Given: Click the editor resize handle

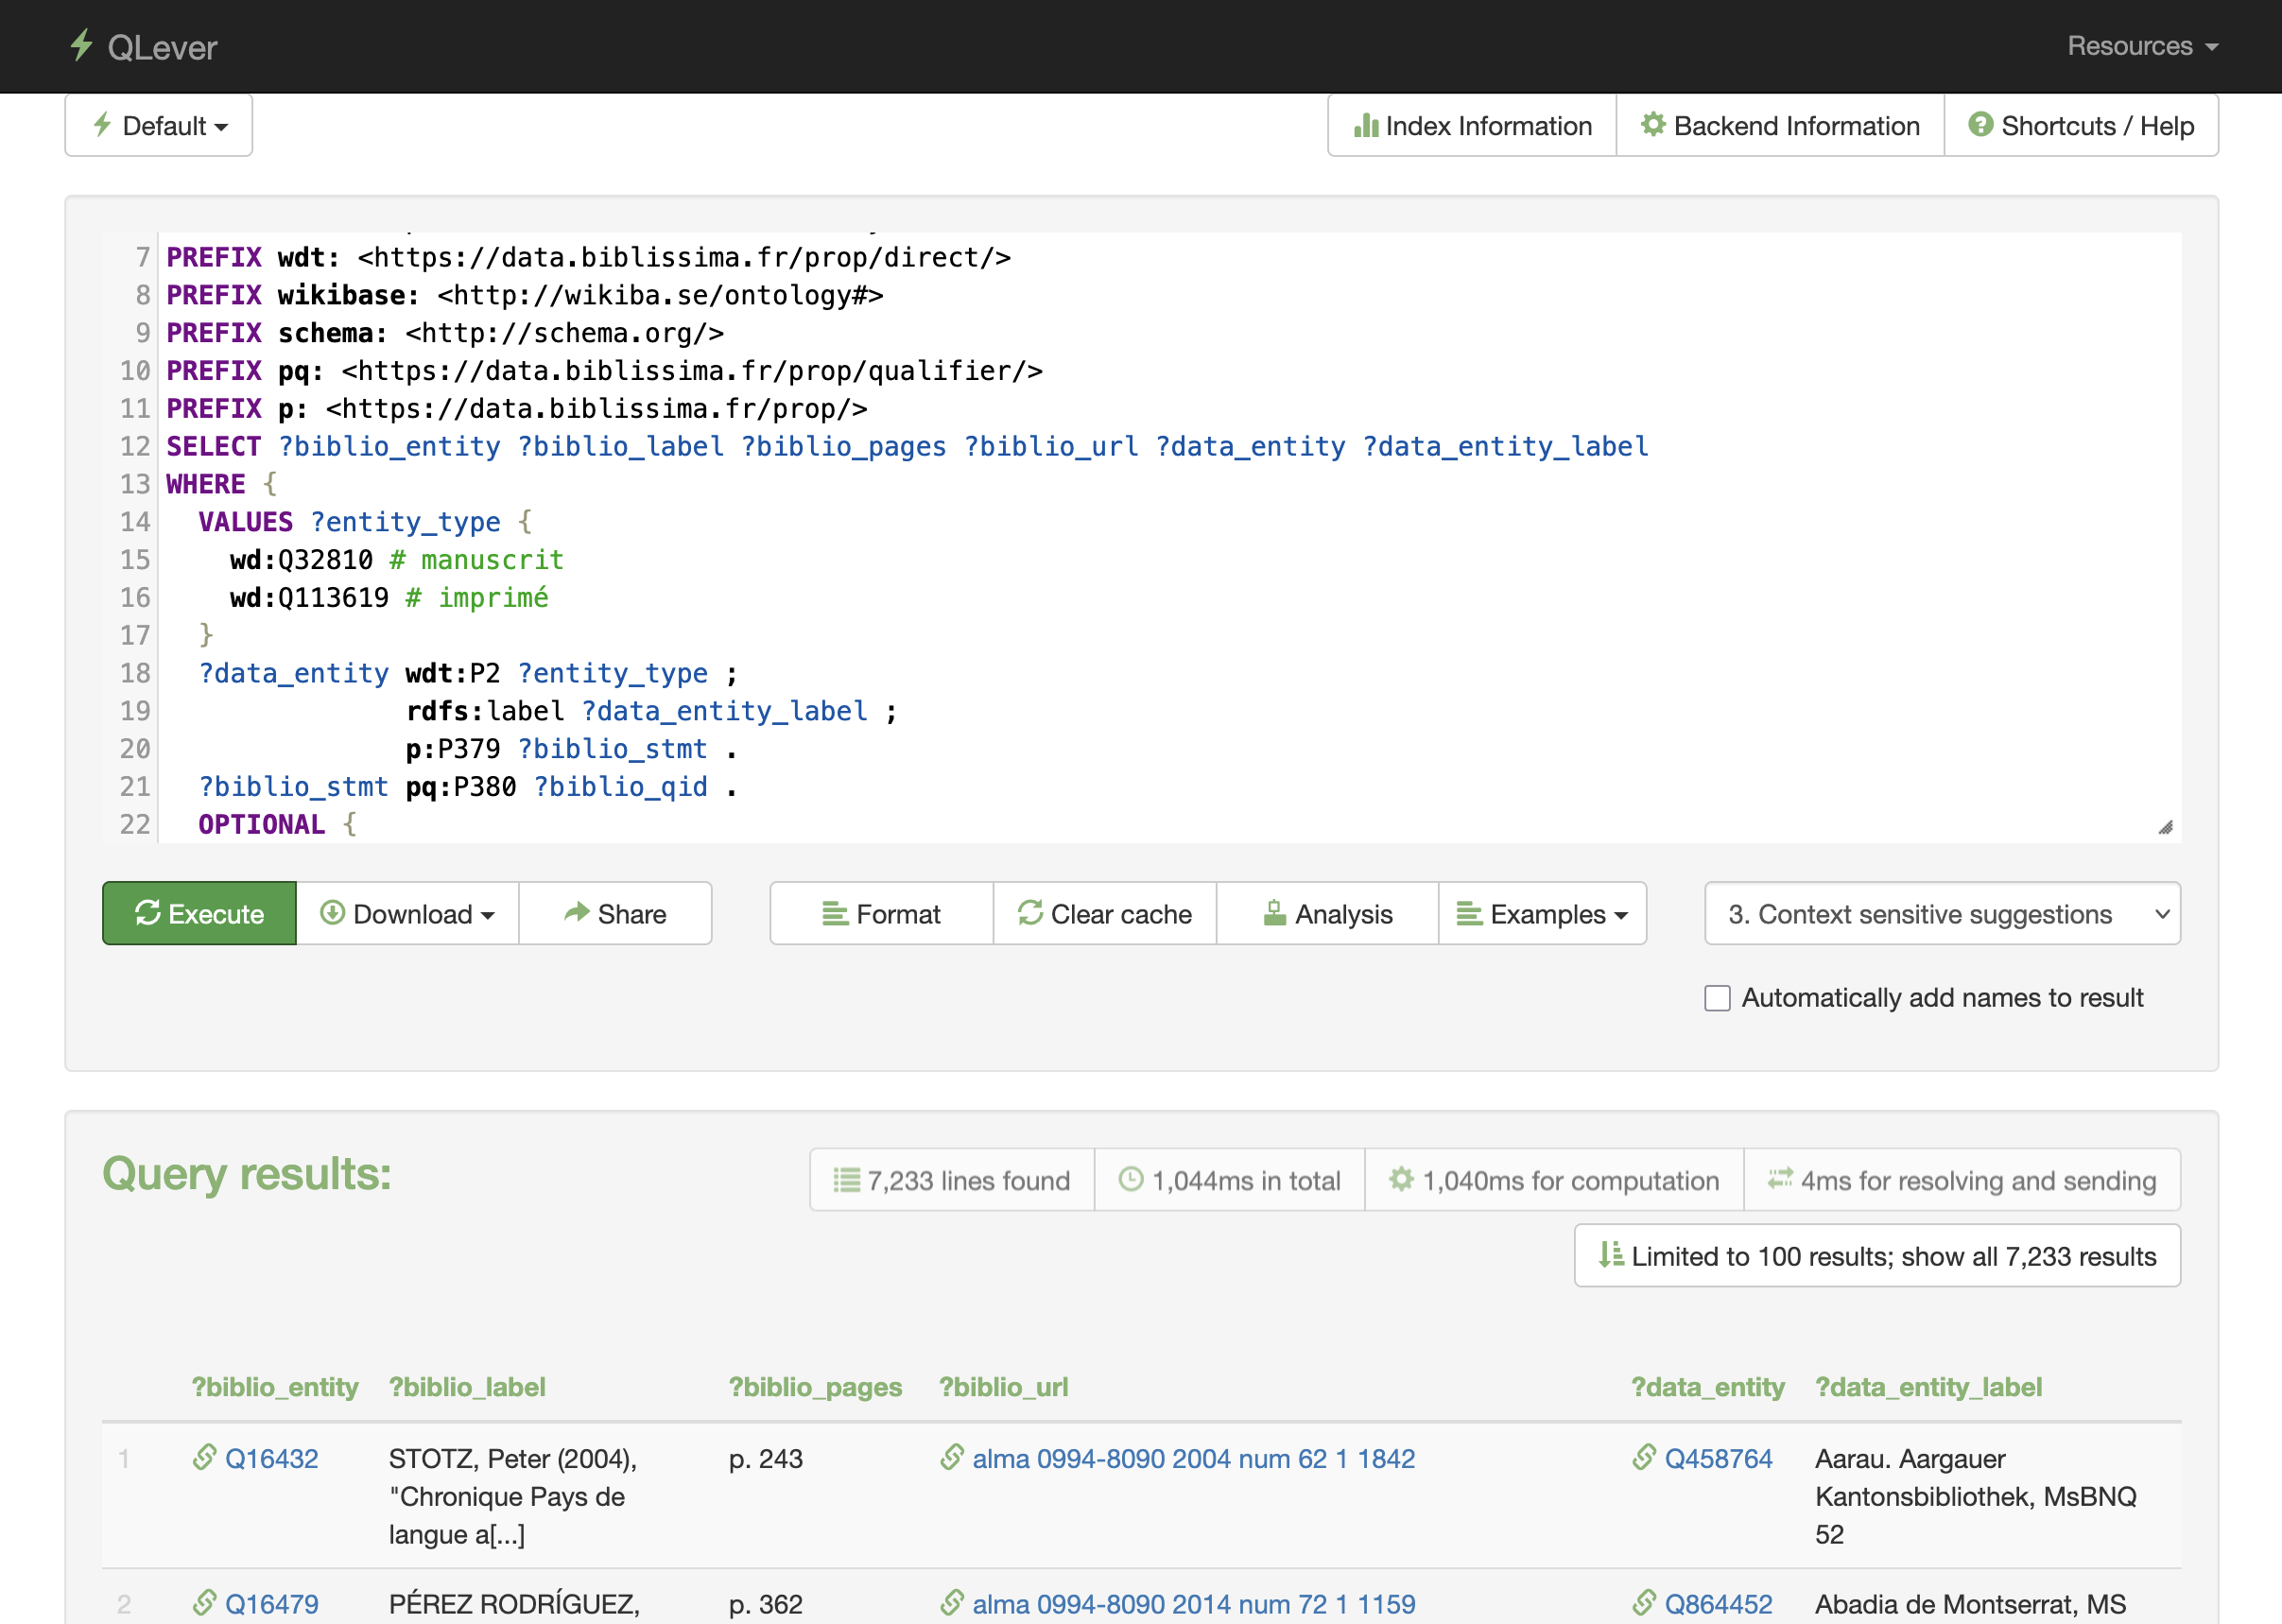Looking at the screenshot, I should click(2165, 827).
